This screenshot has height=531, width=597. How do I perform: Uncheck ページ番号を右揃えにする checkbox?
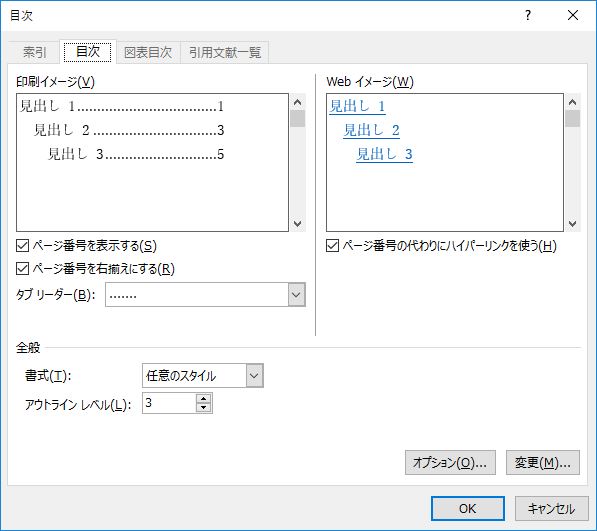coord(22,269)
